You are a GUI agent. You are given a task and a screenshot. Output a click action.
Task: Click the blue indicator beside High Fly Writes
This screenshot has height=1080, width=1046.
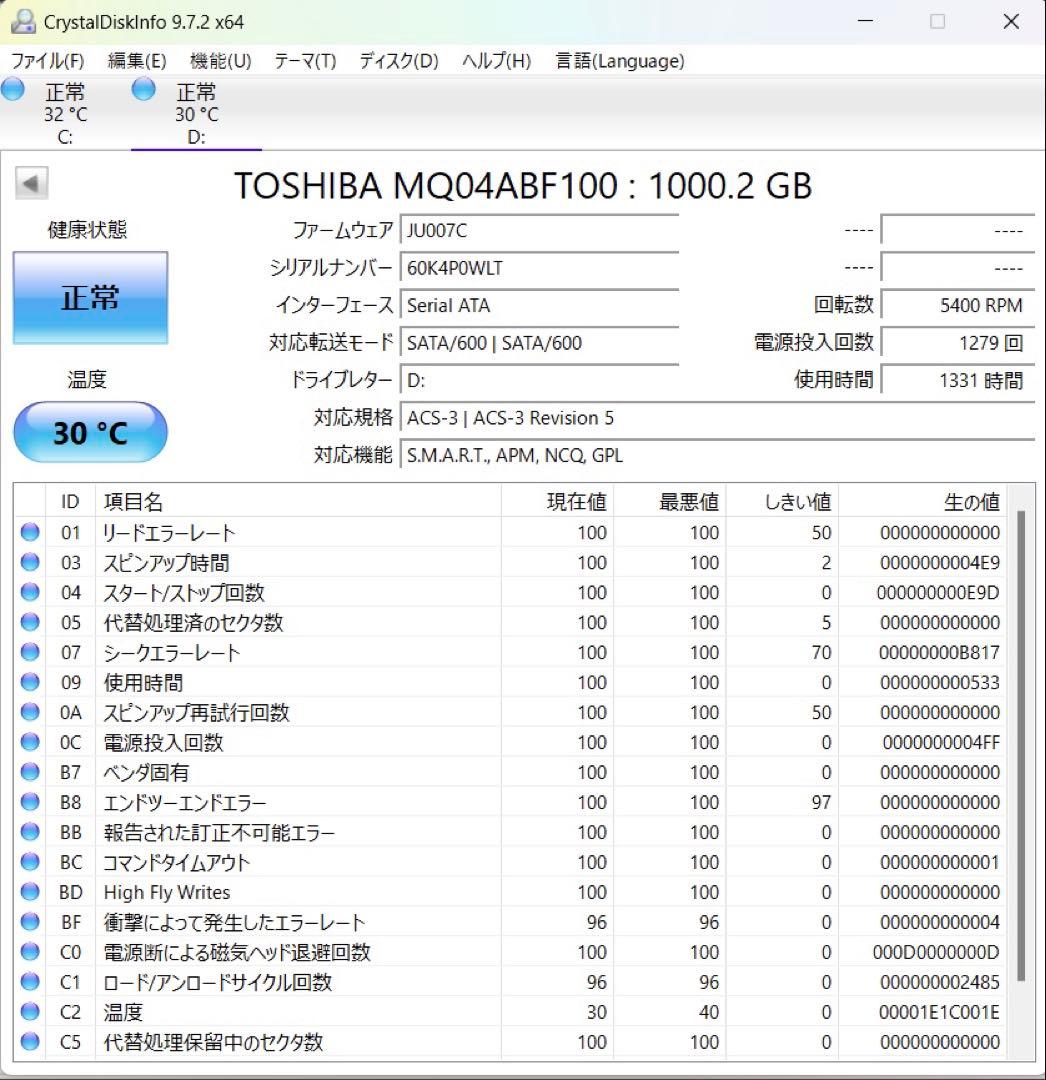click(x=30, y=892)
